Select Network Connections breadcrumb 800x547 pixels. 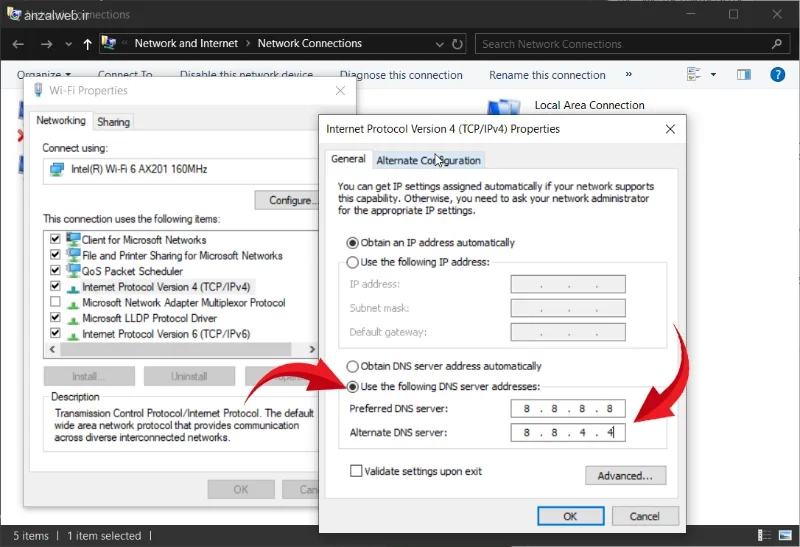(x=310, y=43)
